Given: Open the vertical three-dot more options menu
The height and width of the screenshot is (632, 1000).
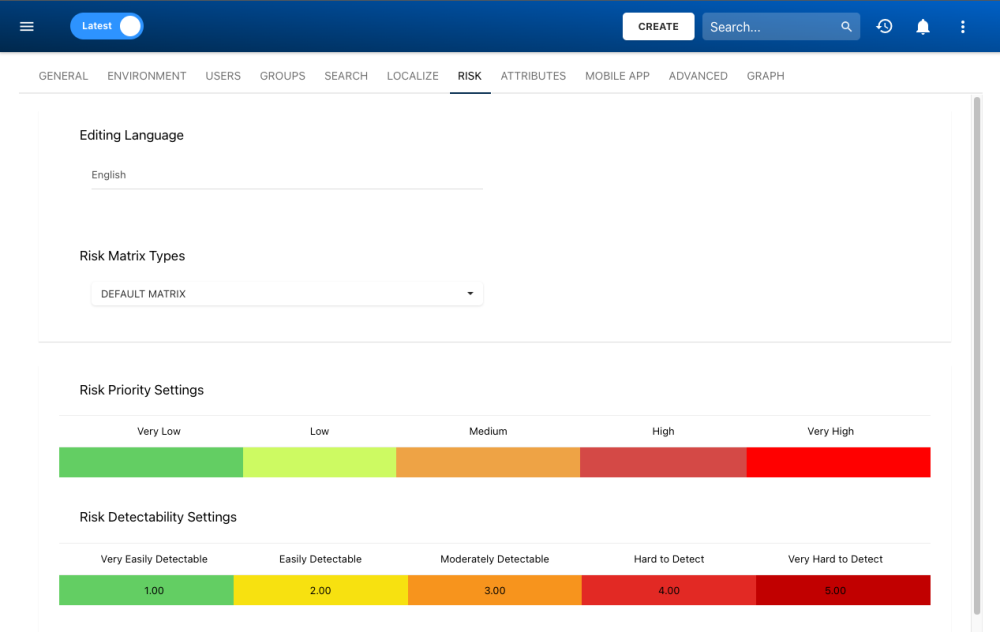Looking at the screenshot, I should coord(962,27).
